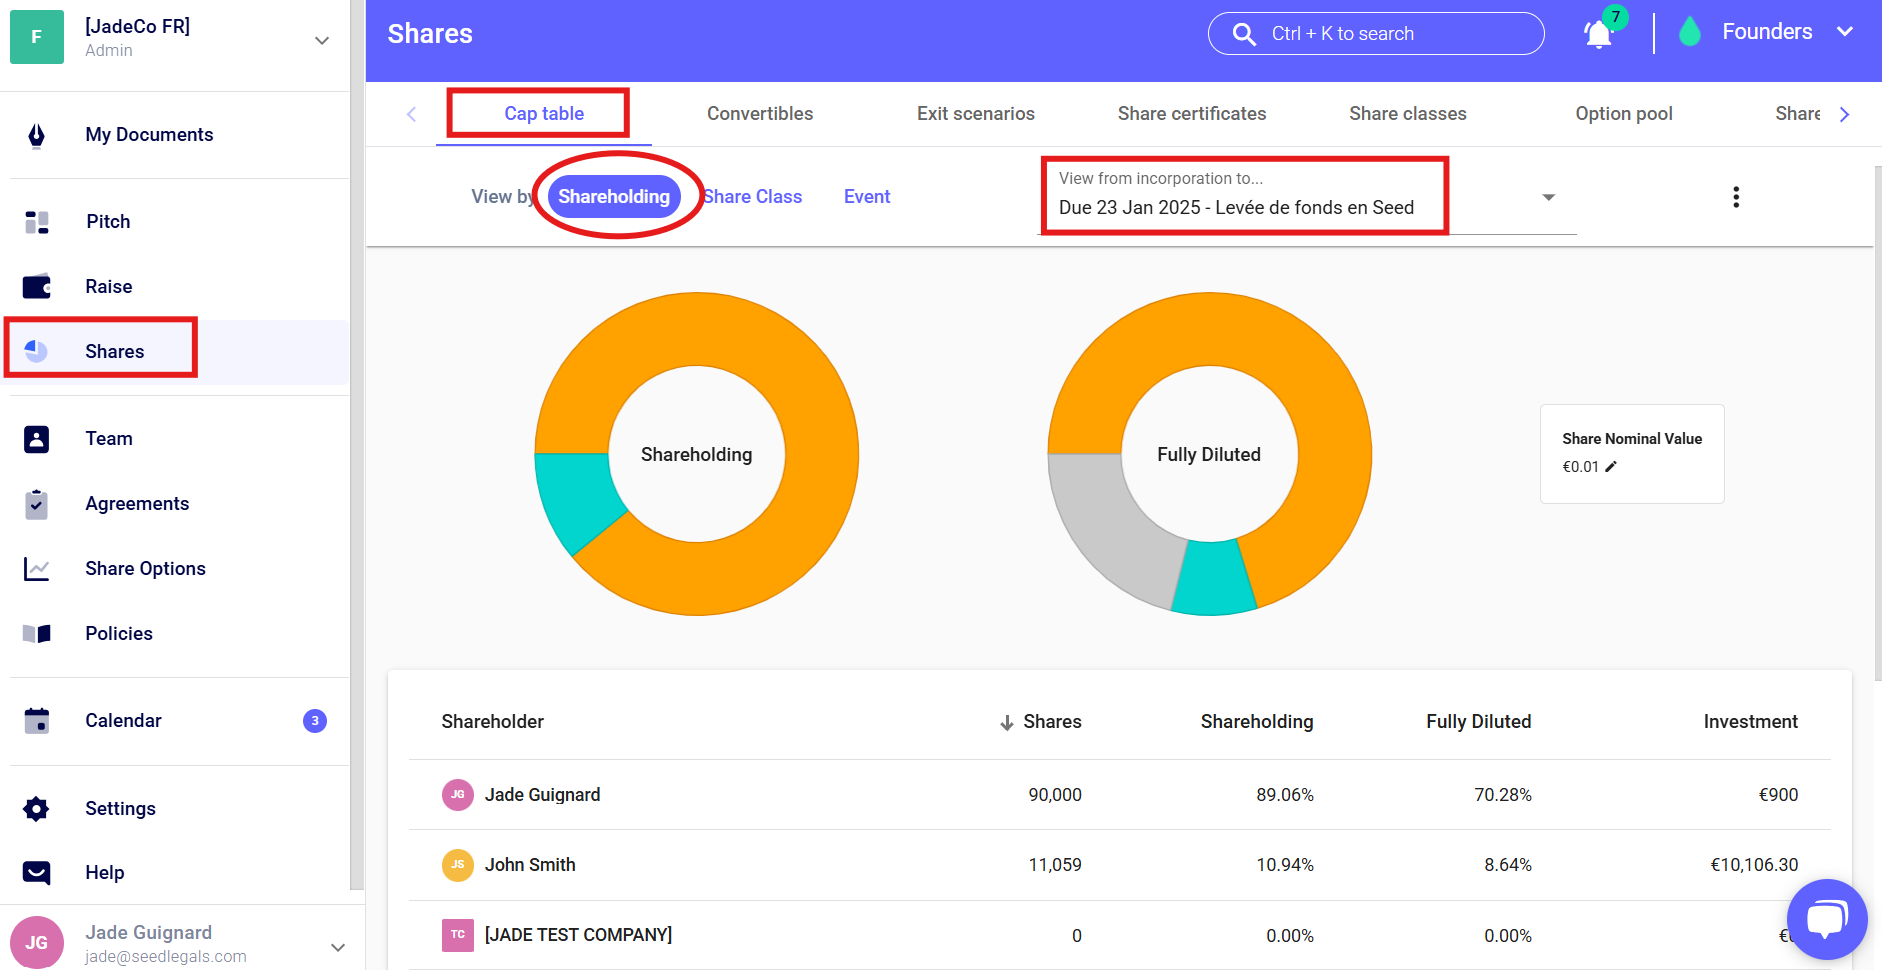Open the Option pool tab

click(1623, 114)
